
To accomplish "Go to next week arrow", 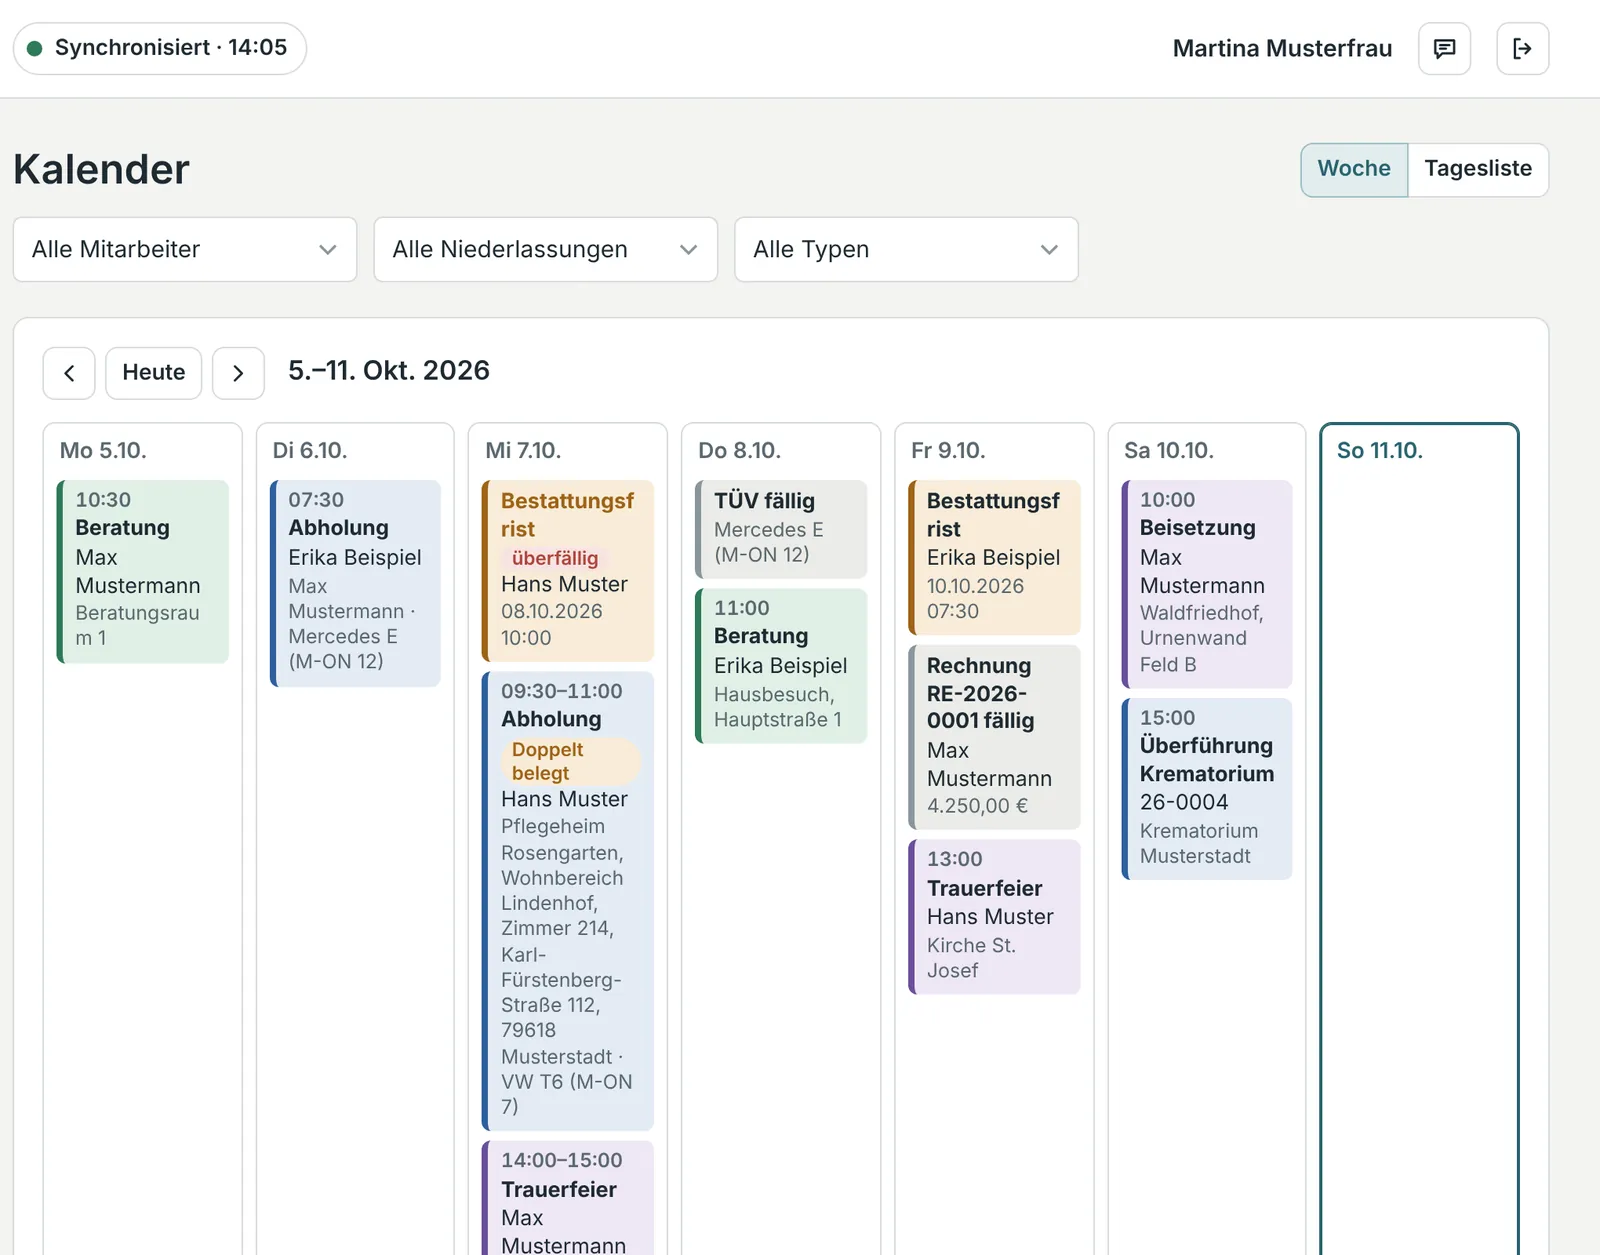I will click(x=238, y=373).
